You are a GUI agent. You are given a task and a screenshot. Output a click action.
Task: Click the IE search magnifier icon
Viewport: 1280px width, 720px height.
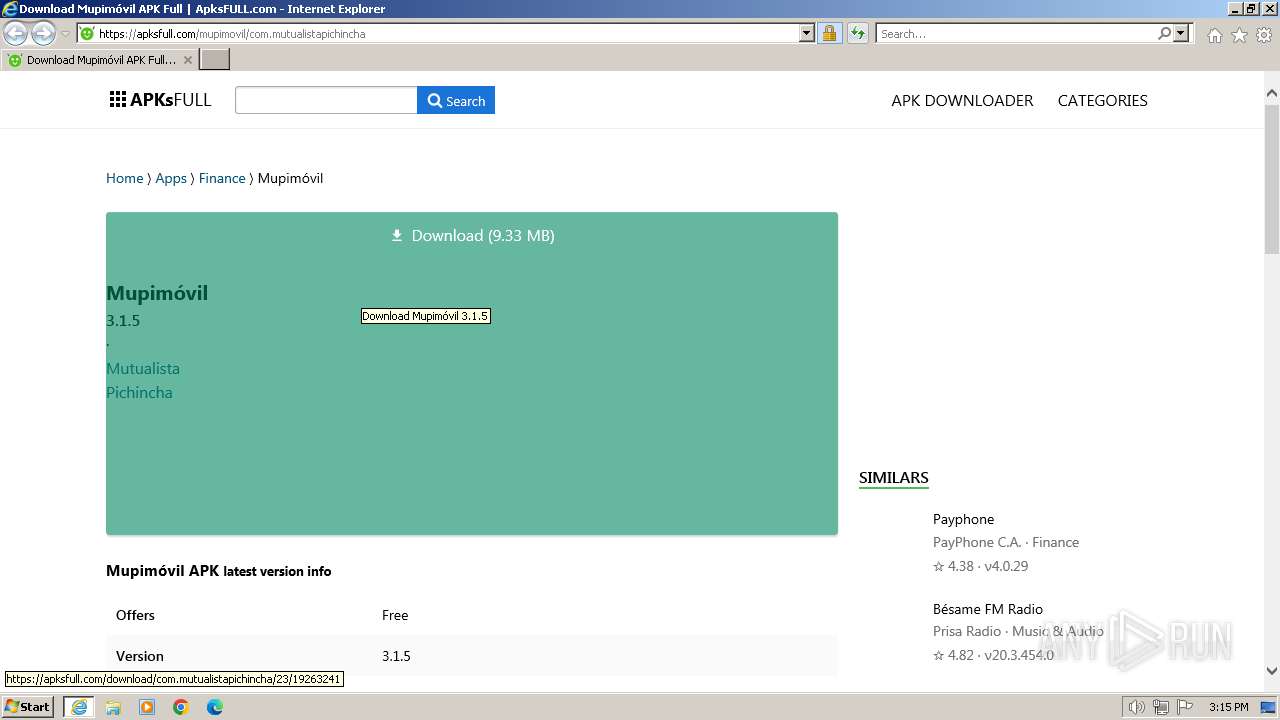[1164, 33]
